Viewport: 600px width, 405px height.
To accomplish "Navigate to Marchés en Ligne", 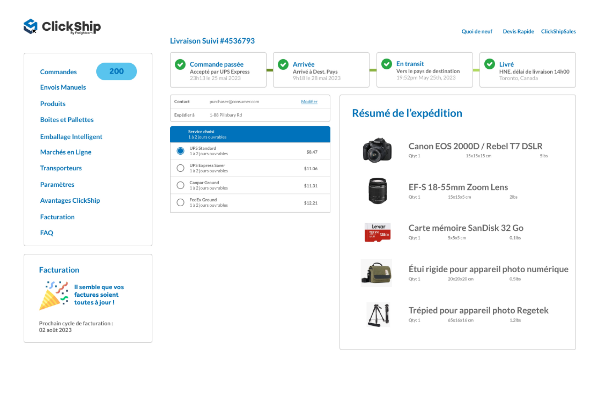I will coord(66,152).
